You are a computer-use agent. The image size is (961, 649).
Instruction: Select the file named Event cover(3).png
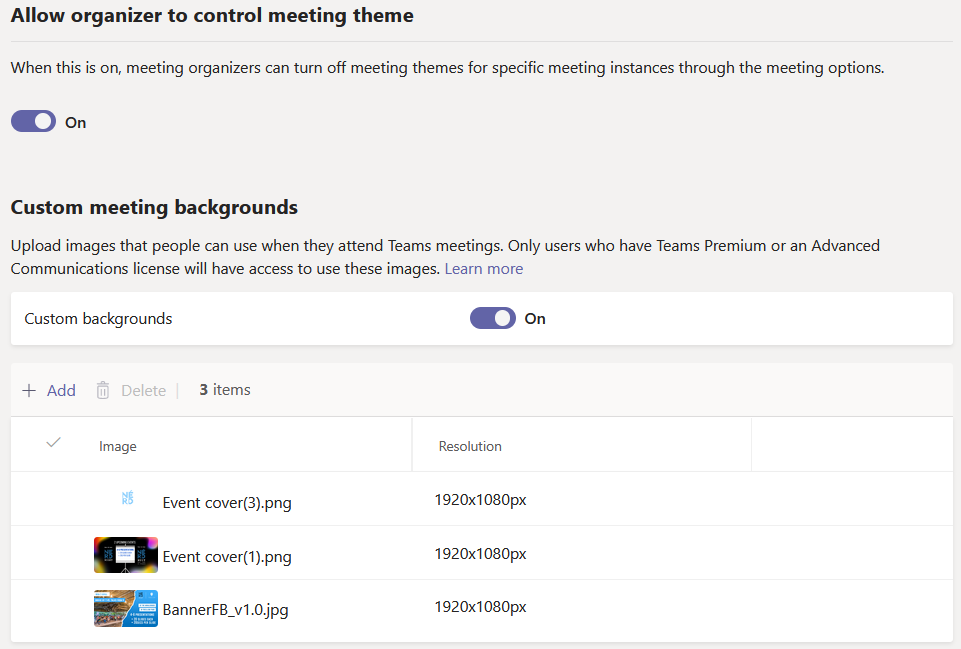pos(227,502)
